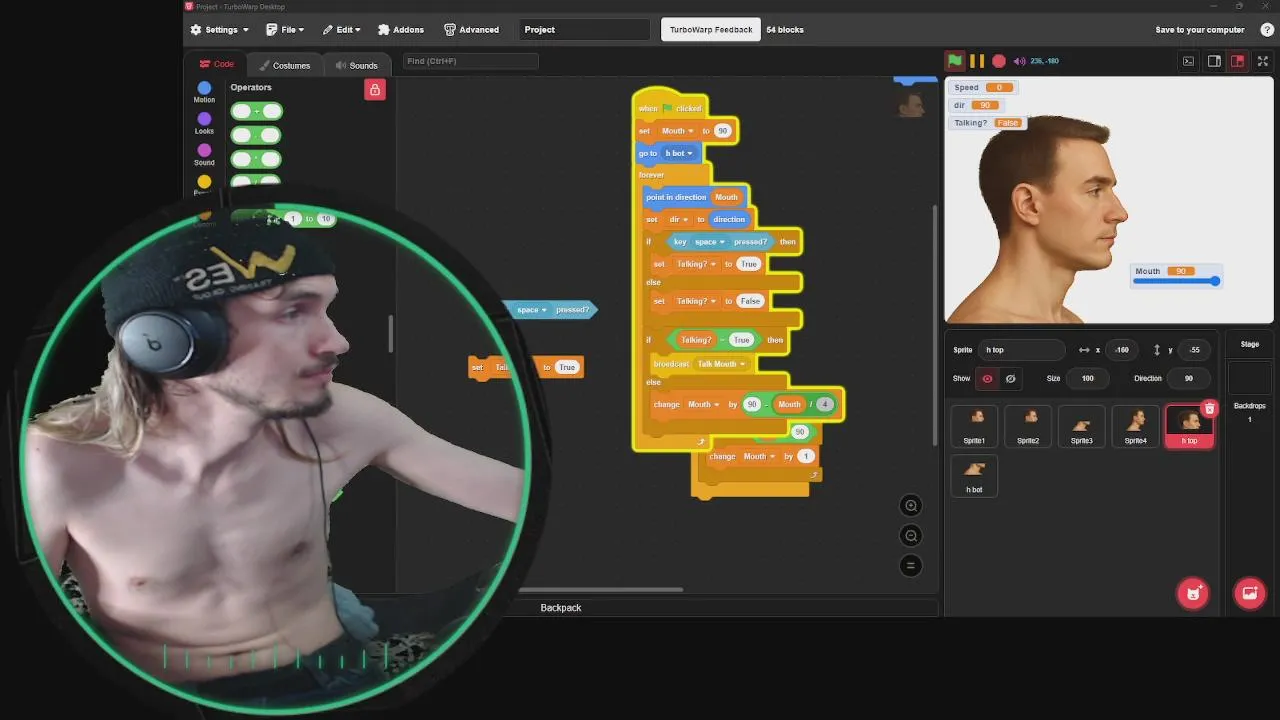Click the sprite name field h top

click(x=1022, y=350)
